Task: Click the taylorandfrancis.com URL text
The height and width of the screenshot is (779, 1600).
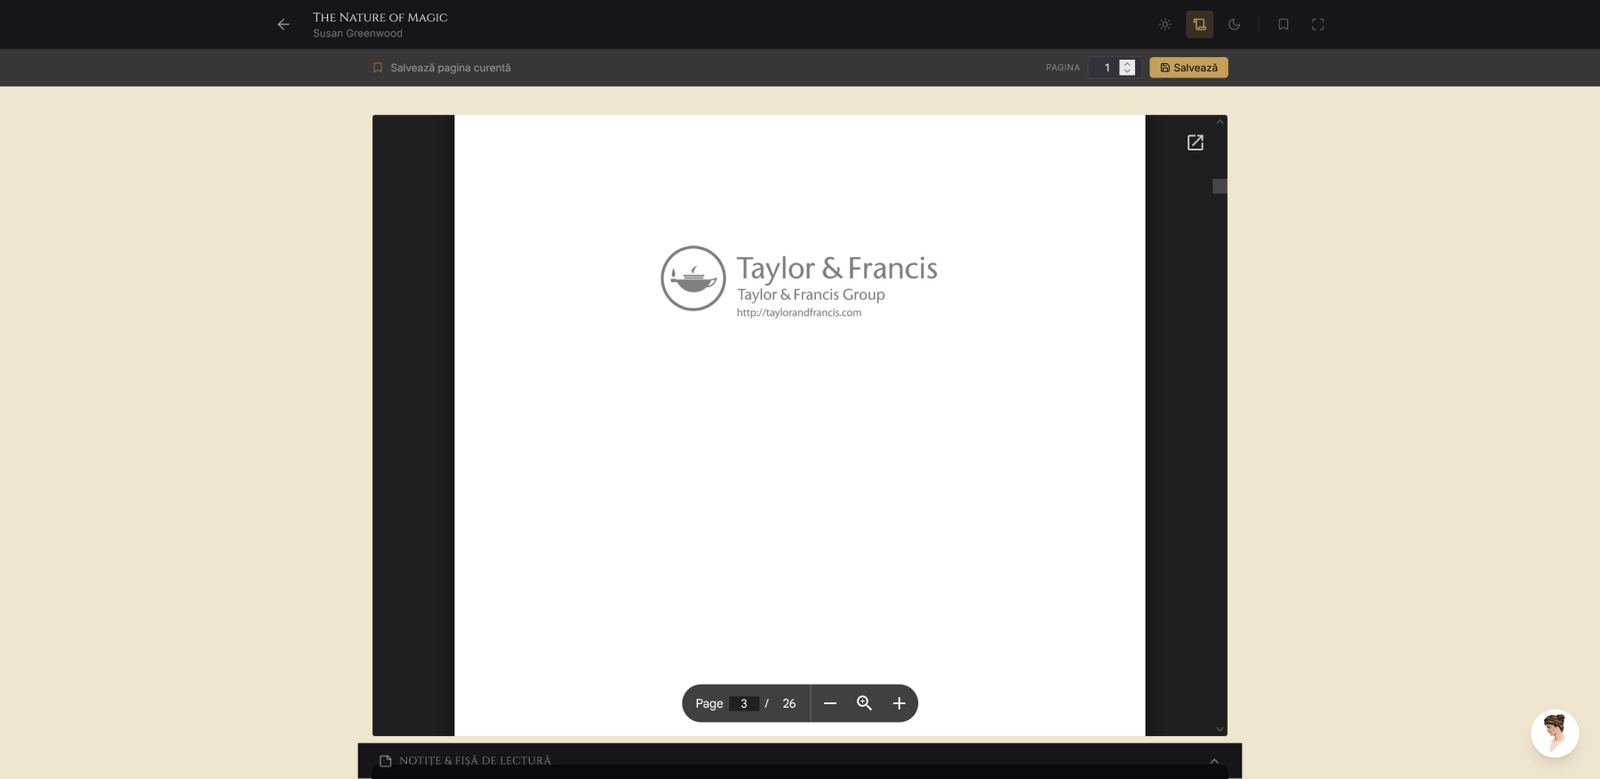Action: (799, 313)
